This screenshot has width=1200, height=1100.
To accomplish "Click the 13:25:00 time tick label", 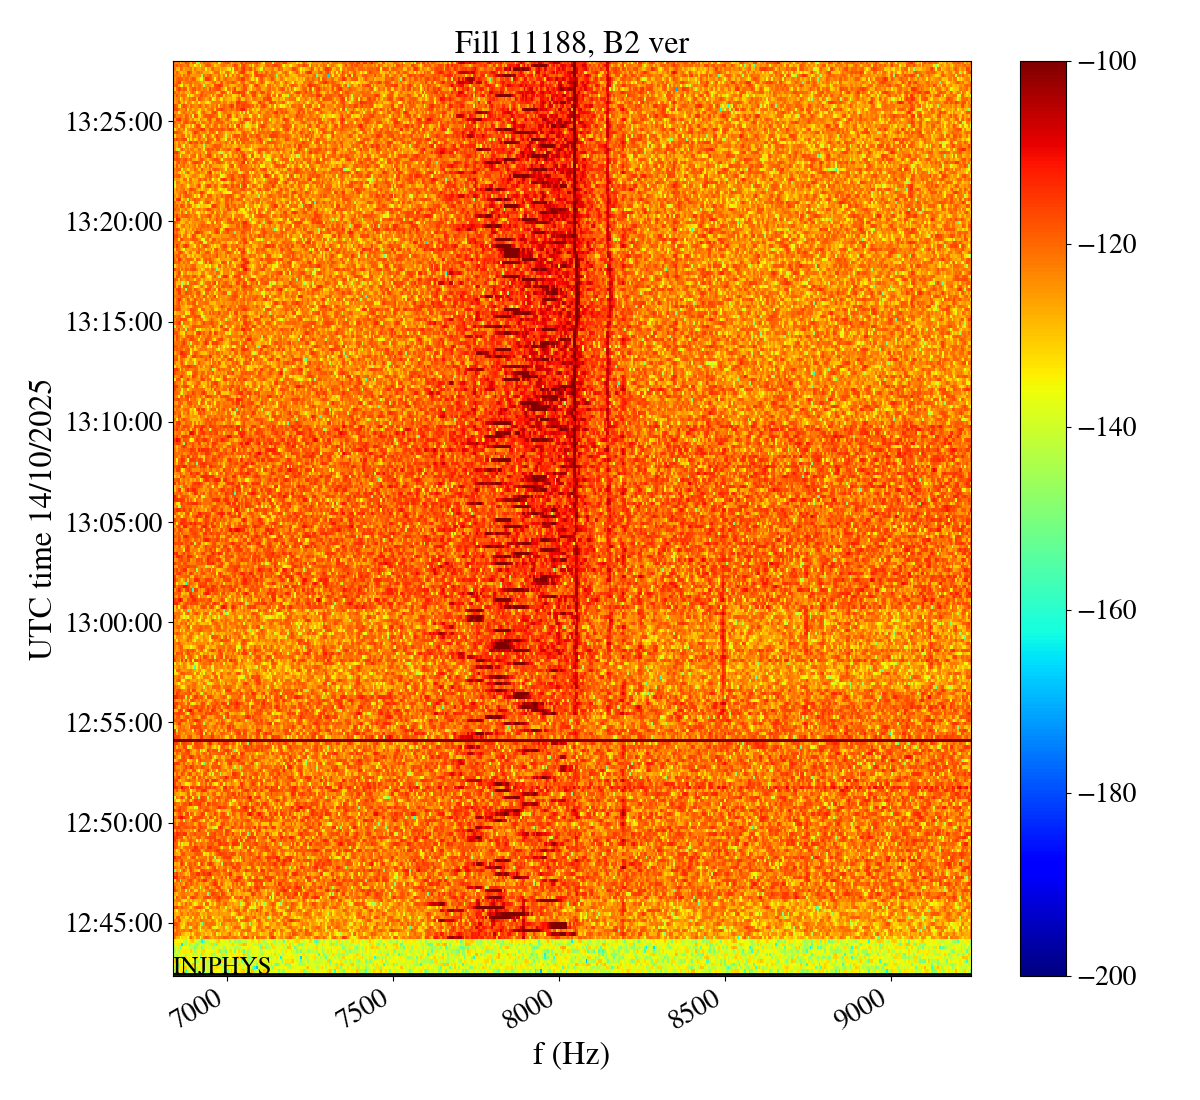I will 114,122.
